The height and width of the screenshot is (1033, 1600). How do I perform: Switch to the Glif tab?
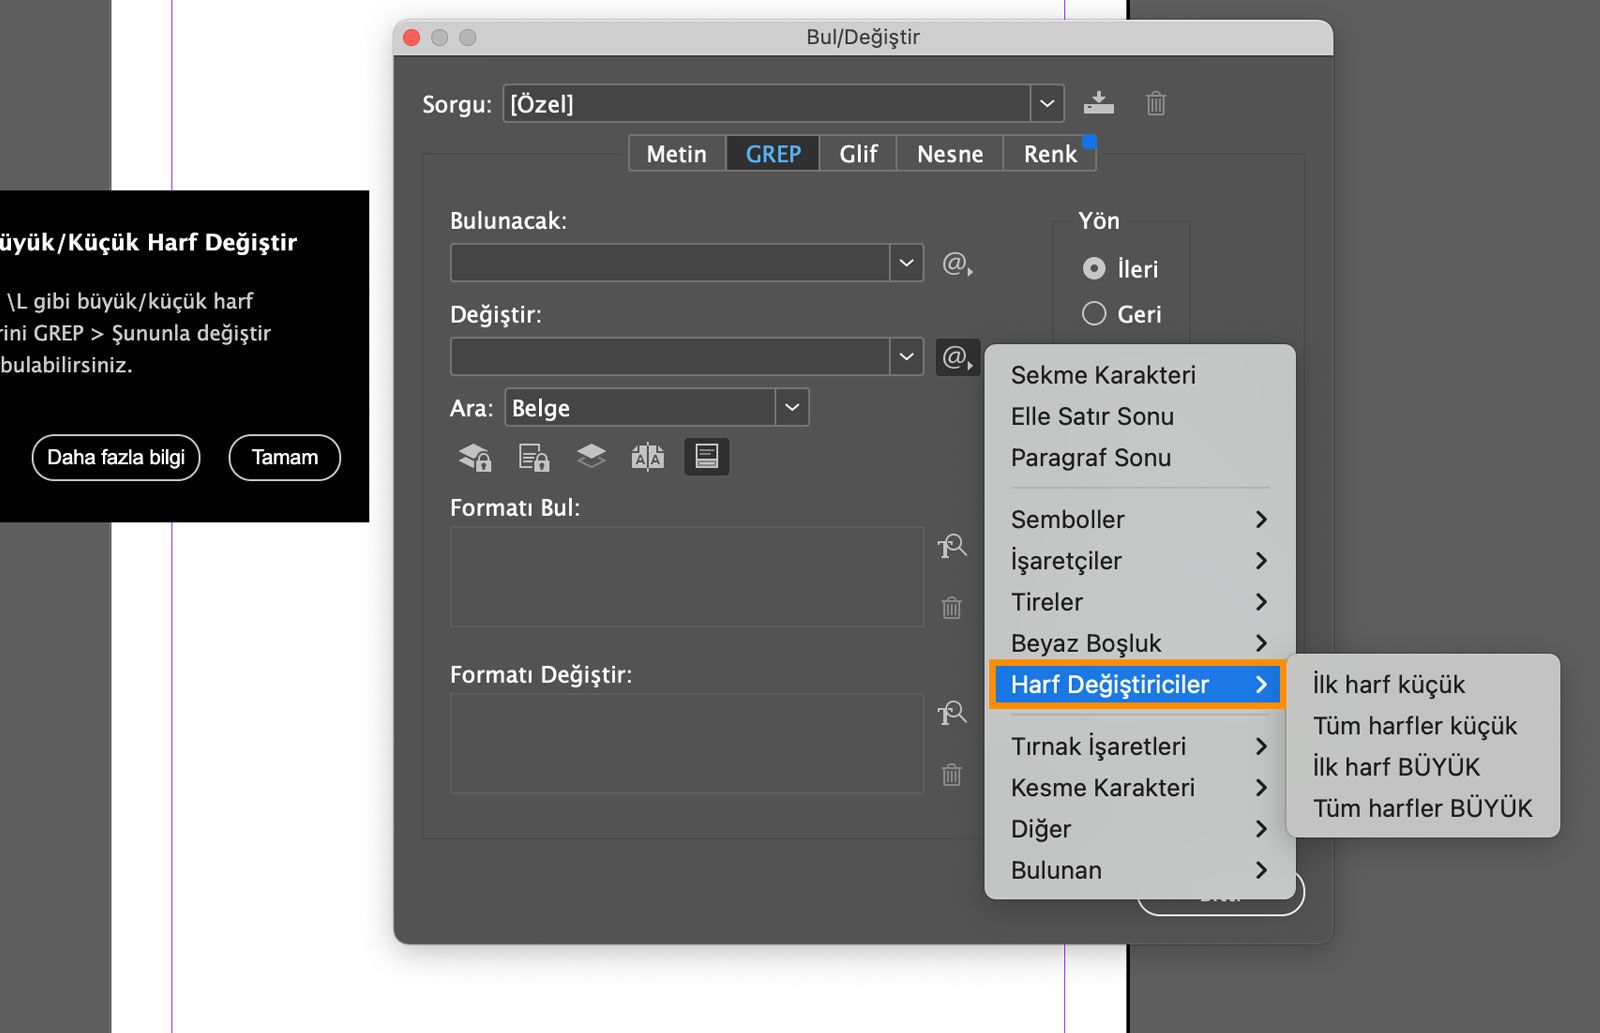(858, 154)
